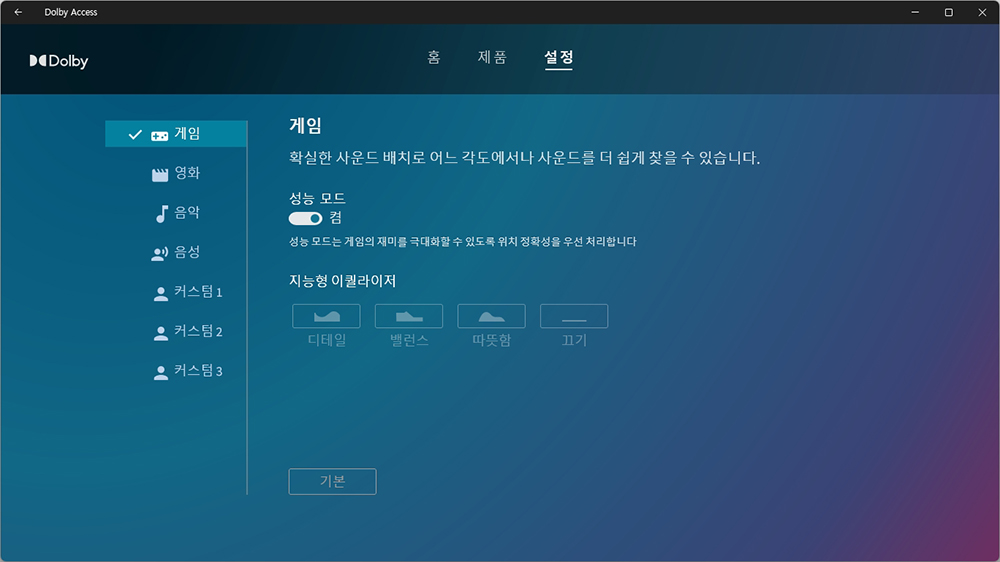Click the 성능 모드는 description sentence
This screenshot has width=1000, height=562.
point(462,242)
